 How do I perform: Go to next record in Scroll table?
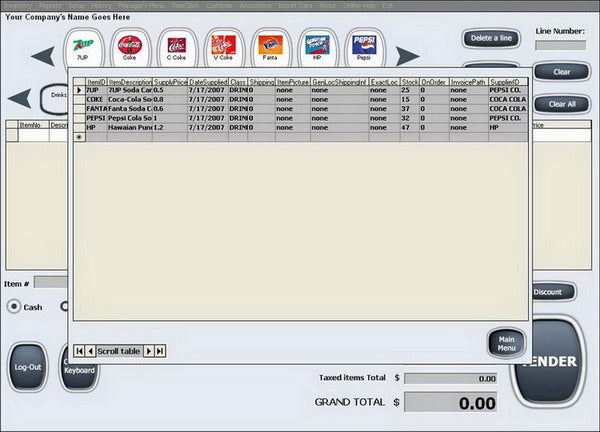click(x=149, y=351)
